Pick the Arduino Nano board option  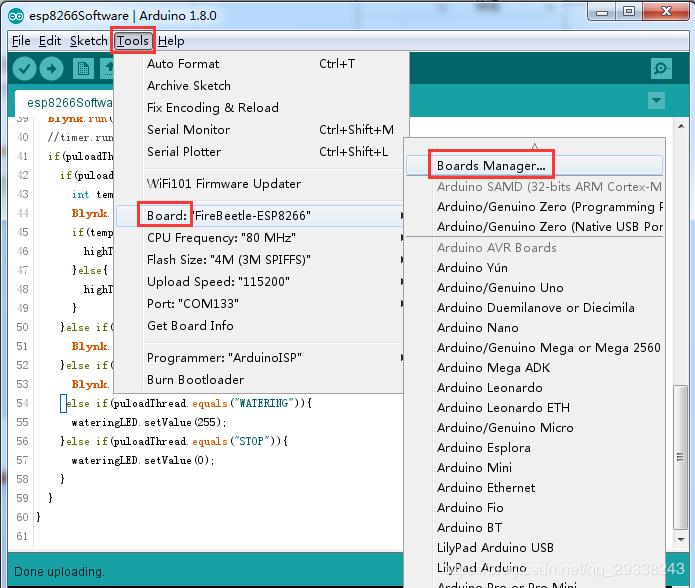[x=477, y=328]
